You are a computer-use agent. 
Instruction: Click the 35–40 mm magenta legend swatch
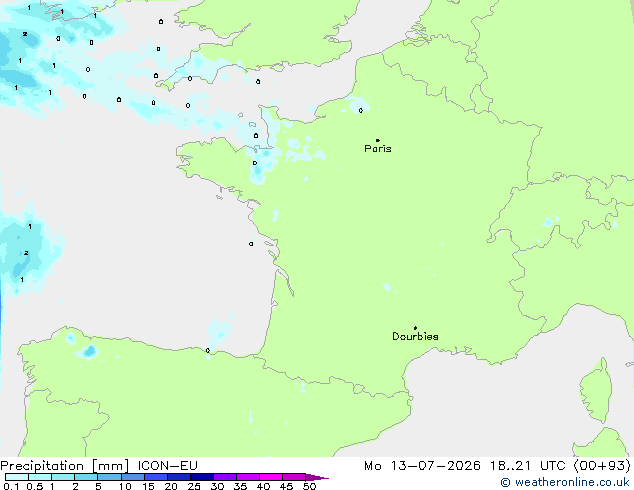(x=248, y=477)
